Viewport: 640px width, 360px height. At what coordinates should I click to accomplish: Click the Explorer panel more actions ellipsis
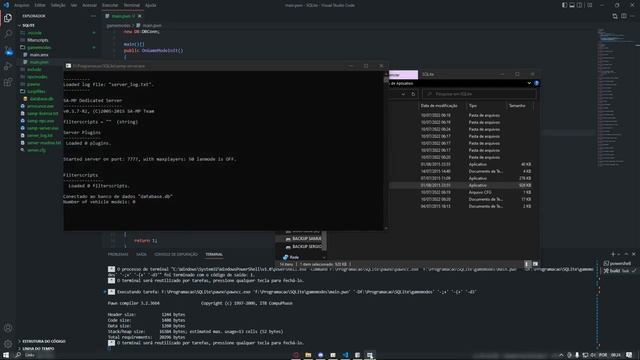93,16
